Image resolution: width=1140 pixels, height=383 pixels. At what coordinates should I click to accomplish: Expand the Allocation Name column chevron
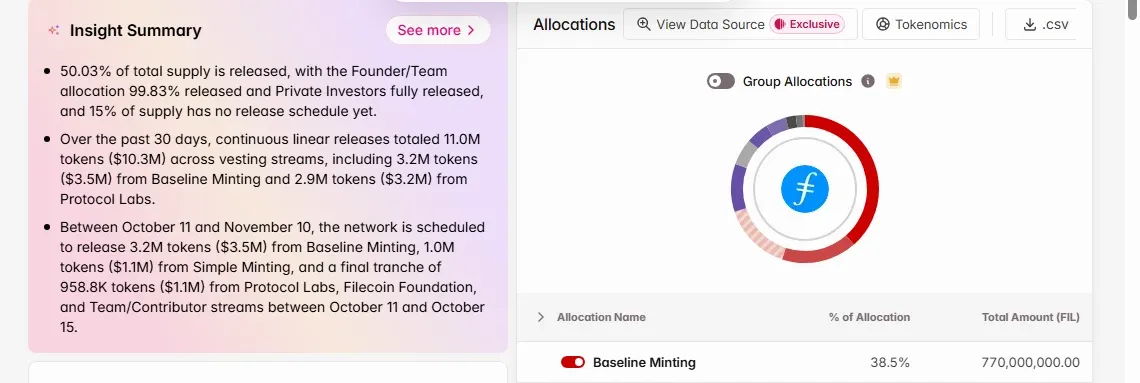pos(540,317)
